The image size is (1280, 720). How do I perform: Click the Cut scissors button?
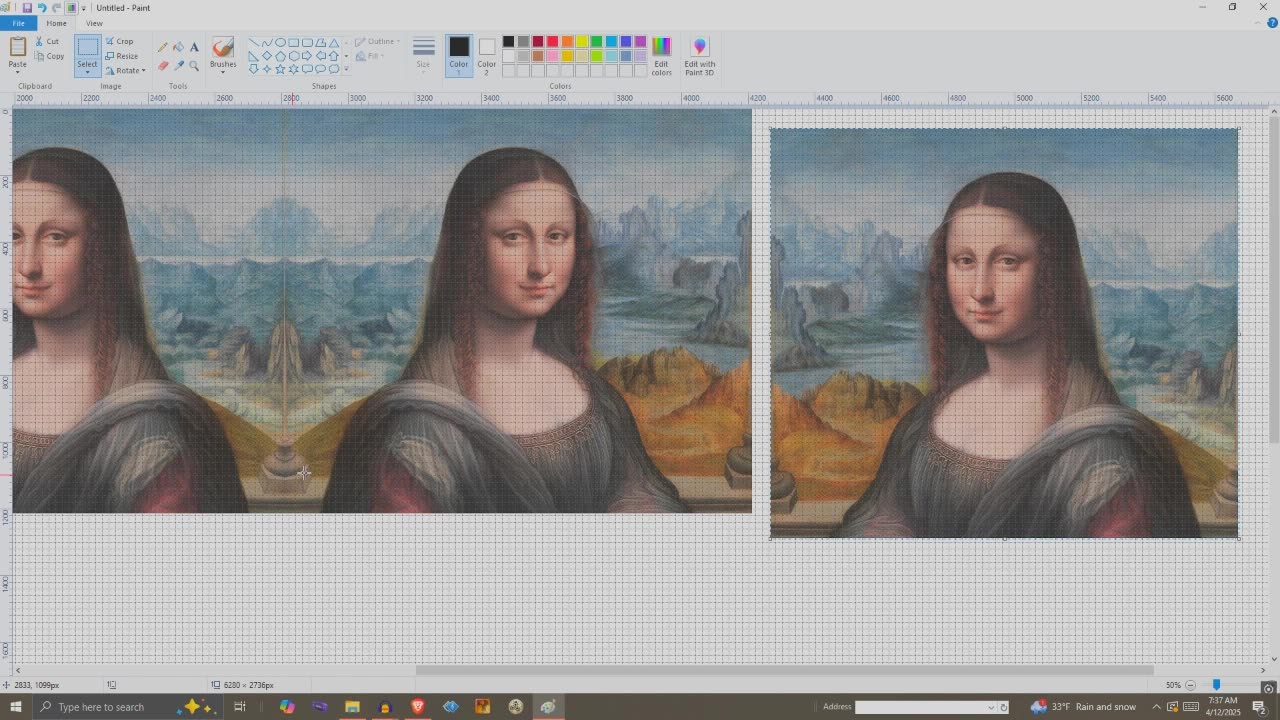47,41
